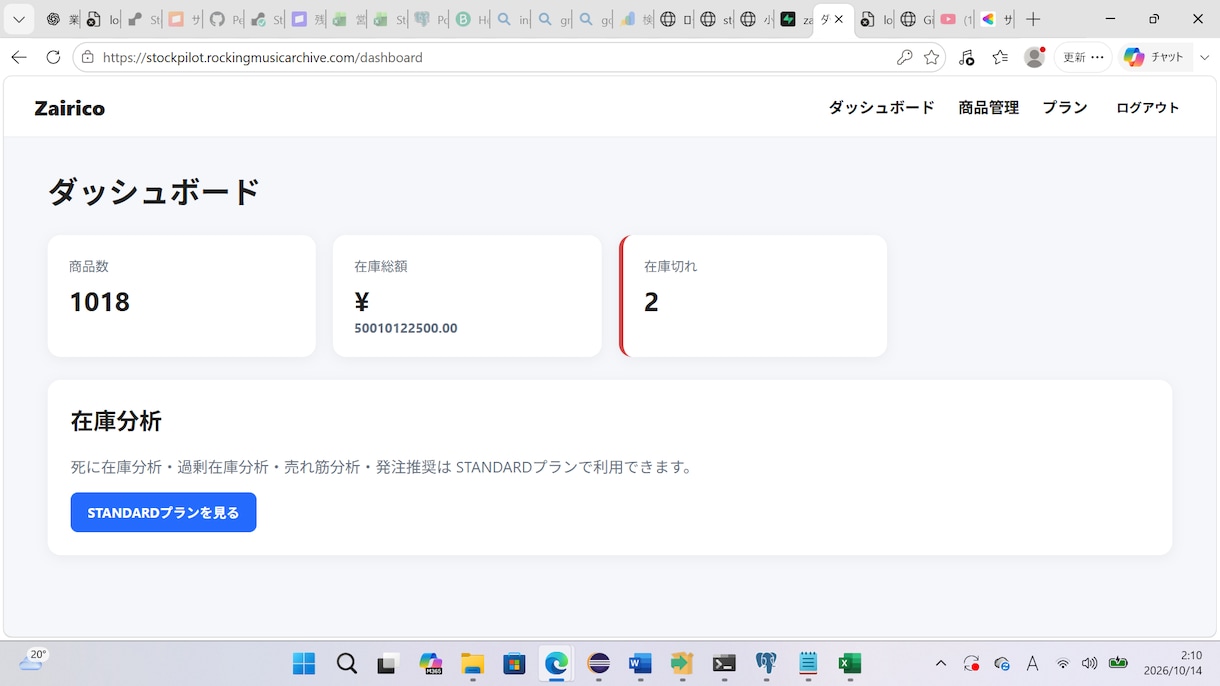Switch to the green B icon tab
Viewport: 1220px width, 686px height.
[472, 19]
